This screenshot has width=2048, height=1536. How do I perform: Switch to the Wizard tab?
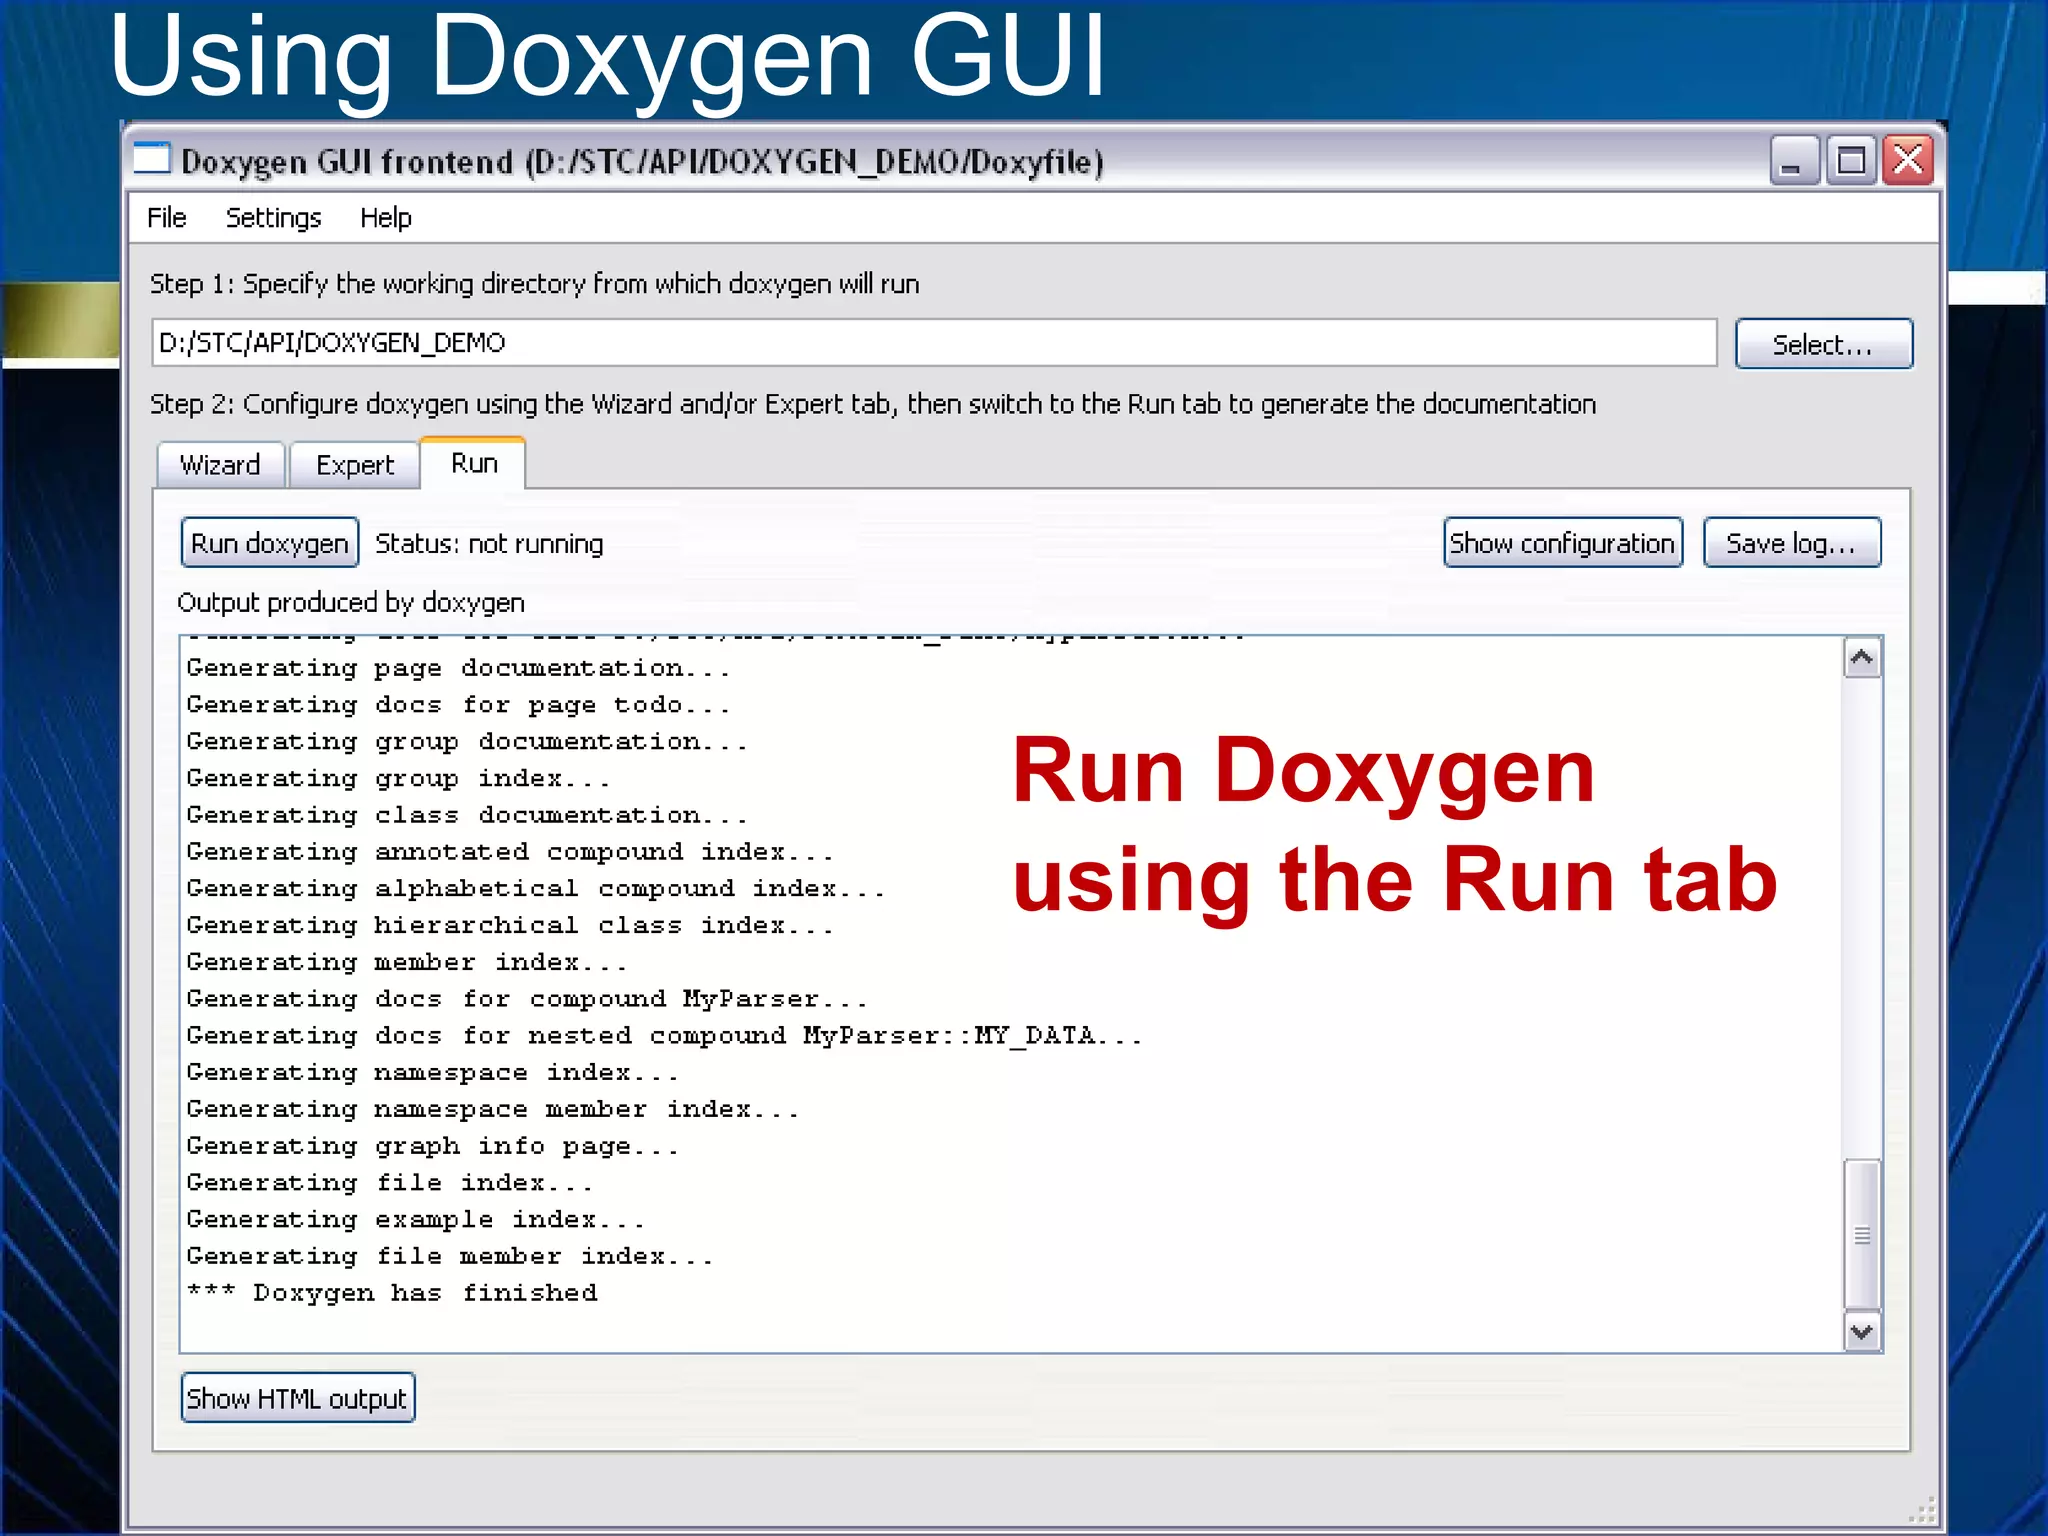click(220, 465)
